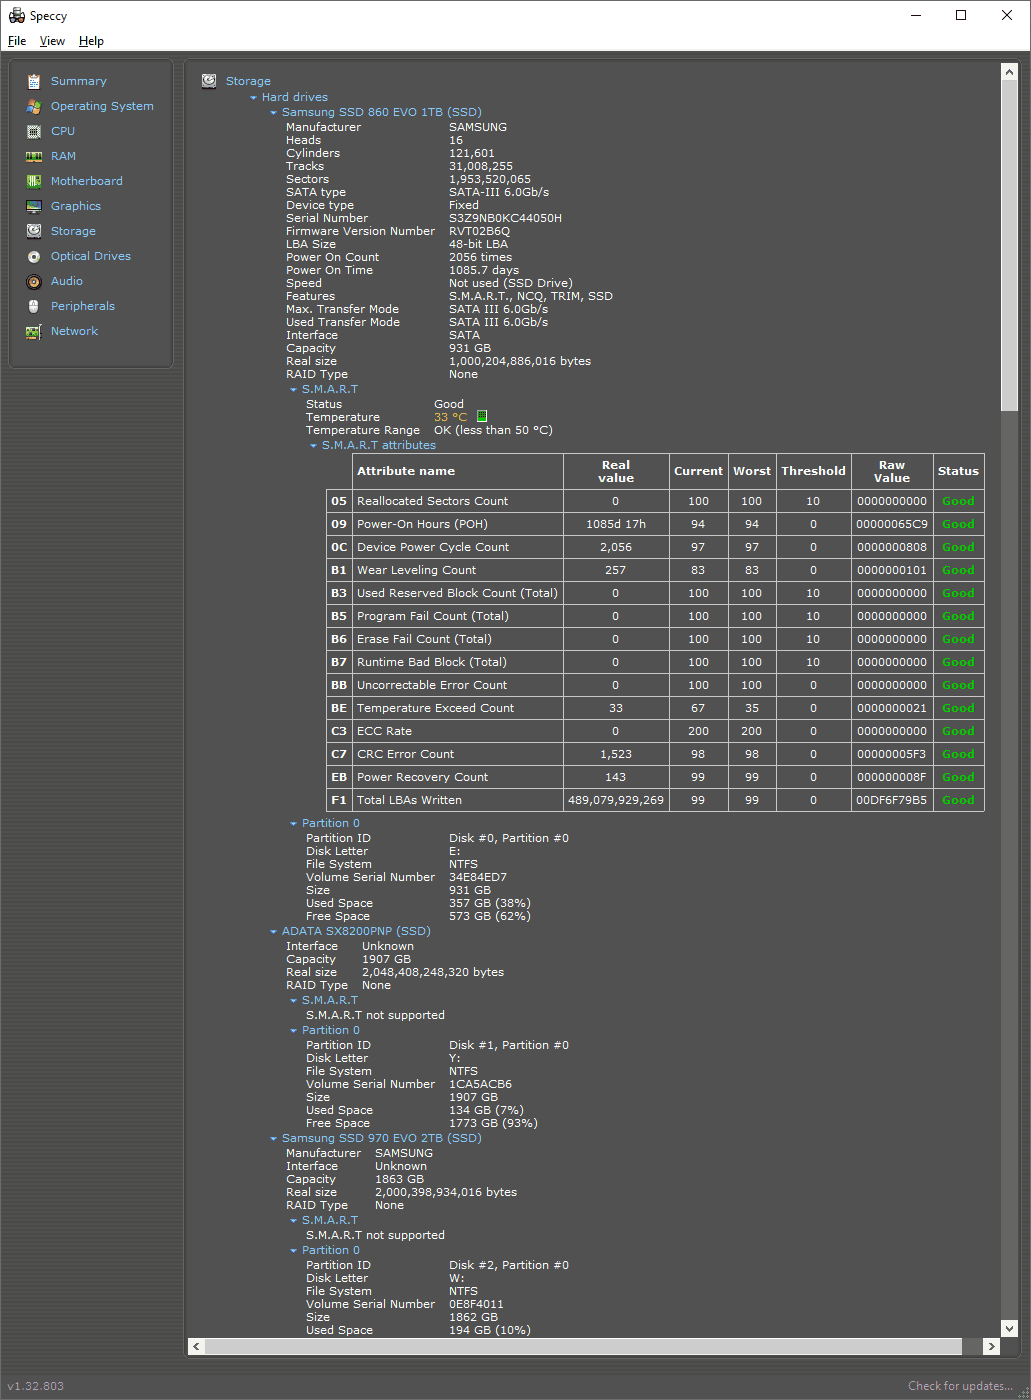Click the Check for updates link
Screen dimensions: 1031x1400
[x=960, y=1386]
